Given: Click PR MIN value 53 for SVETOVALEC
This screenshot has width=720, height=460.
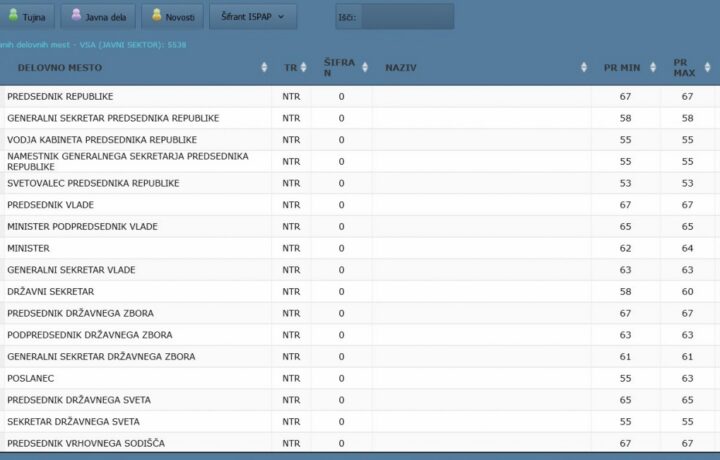Looking at the screenshot, I should pos(625,183).
